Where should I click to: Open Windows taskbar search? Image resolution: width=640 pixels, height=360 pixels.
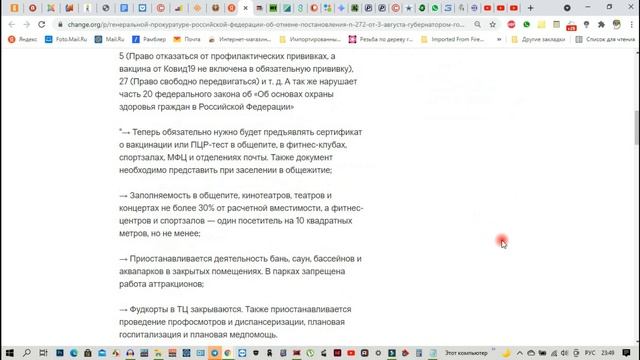27,353
